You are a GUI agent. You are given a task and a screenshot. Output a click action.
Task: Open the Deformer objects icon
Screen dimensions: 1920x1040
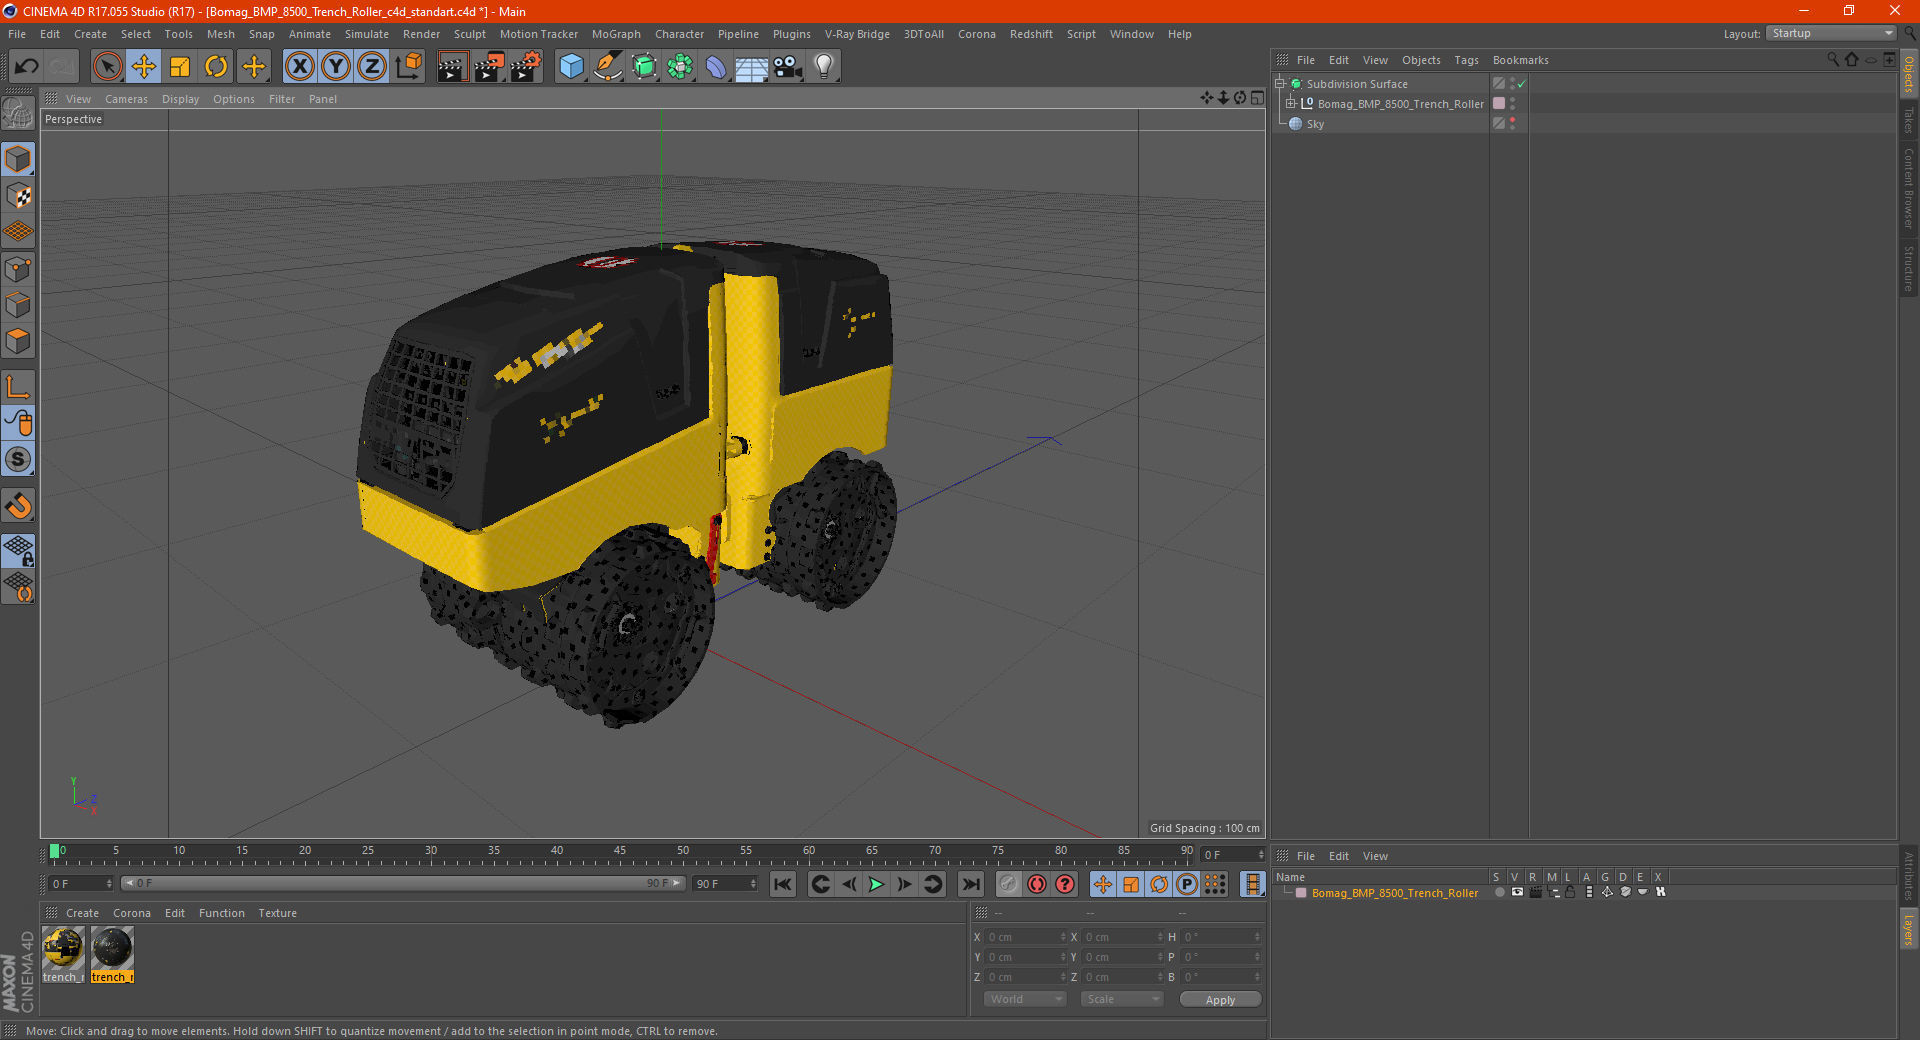(716, 67)
